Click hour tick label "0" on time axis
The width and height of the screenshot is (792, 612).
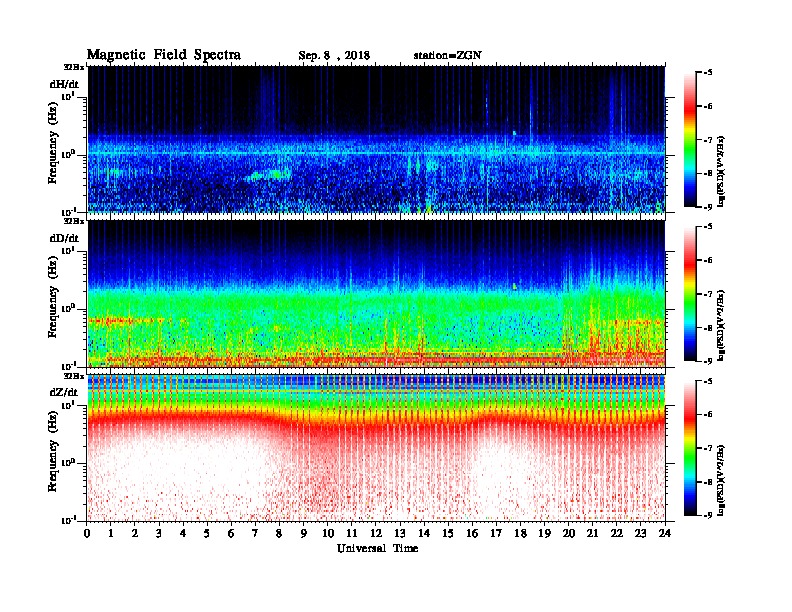tap(87, 534)
